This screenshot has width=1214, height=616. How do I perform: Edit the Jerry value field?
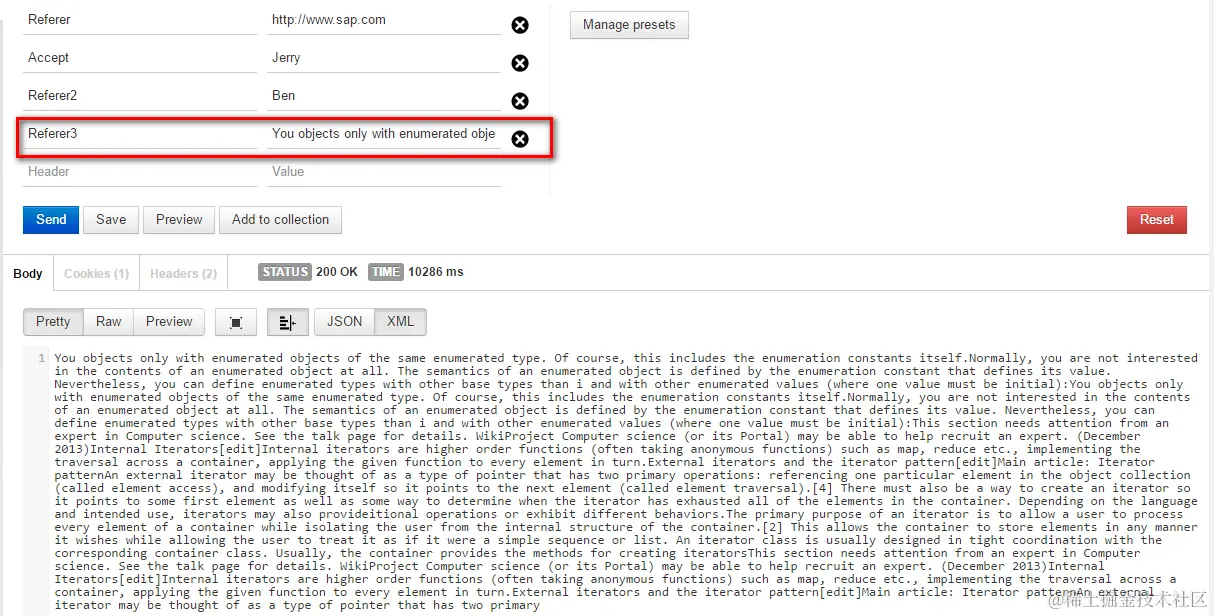pyautogui.click(x=384, y=58)
